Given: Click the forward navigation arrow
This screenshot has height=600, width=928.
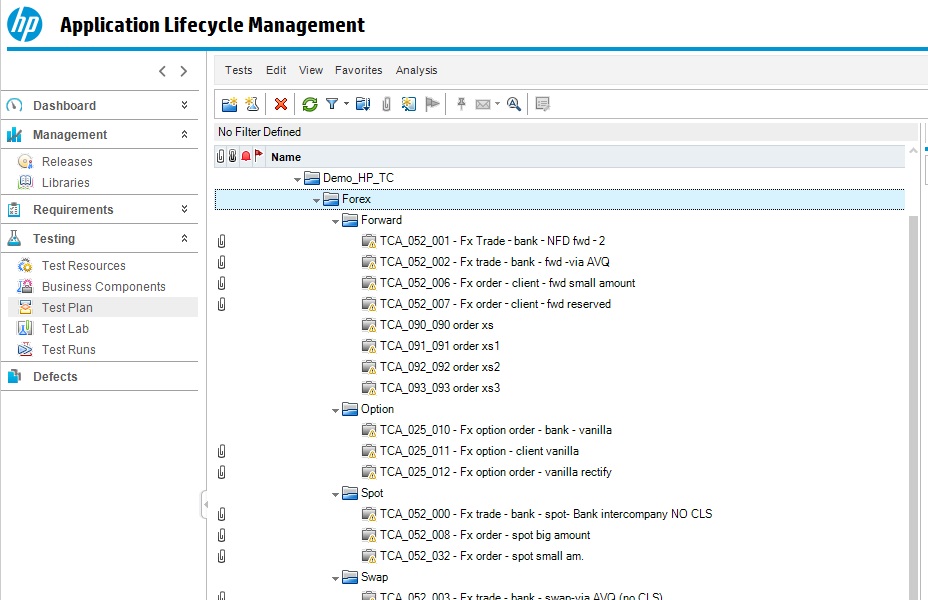Looking at the screenshot, I should click(183, 71).
